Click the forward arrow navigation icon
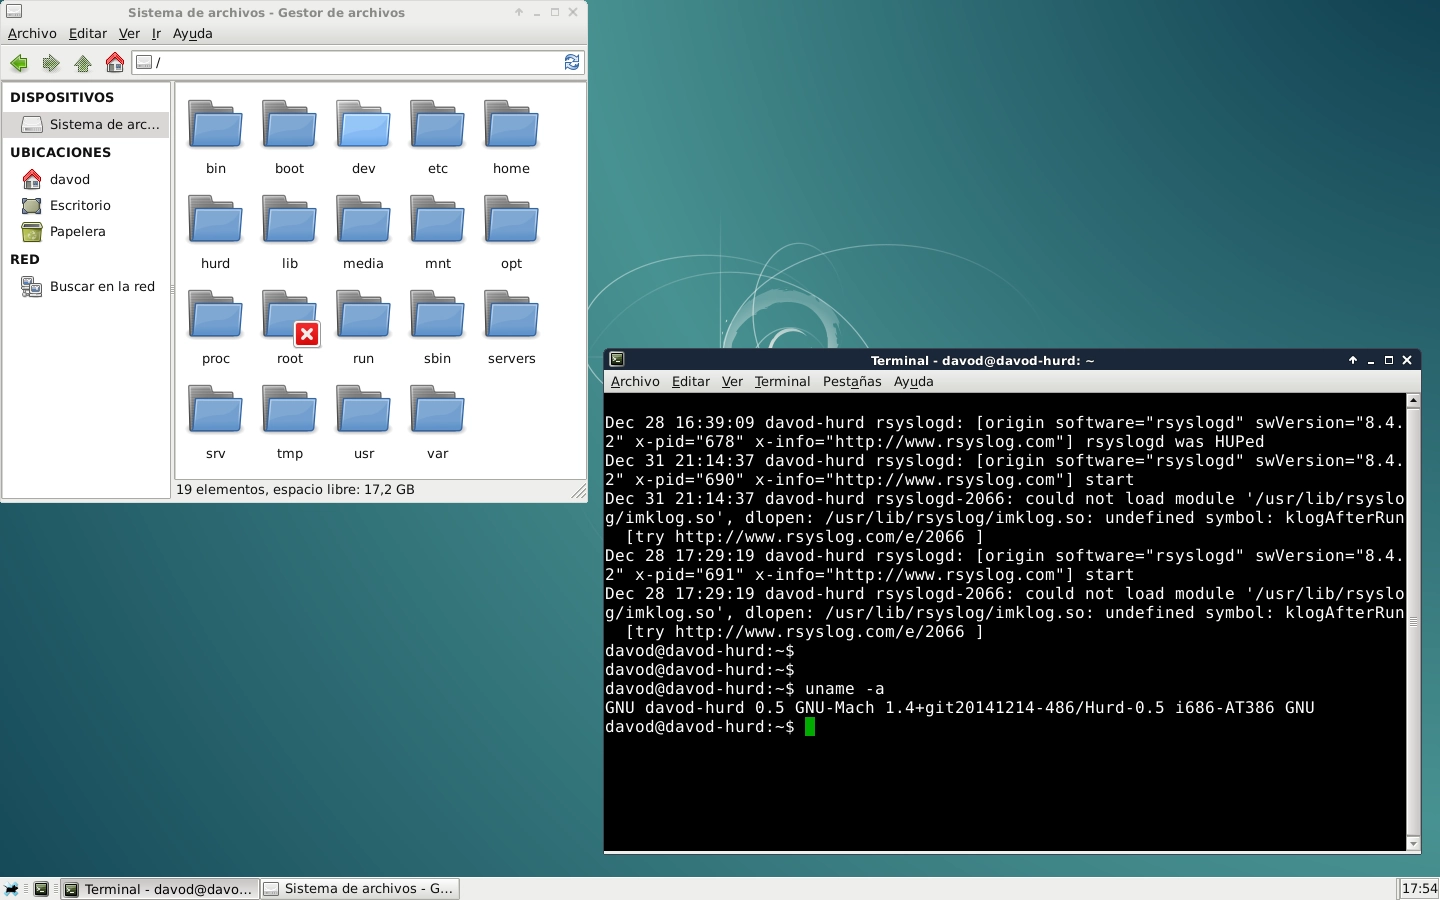The image size is (1440, 900). click(51, 63)
